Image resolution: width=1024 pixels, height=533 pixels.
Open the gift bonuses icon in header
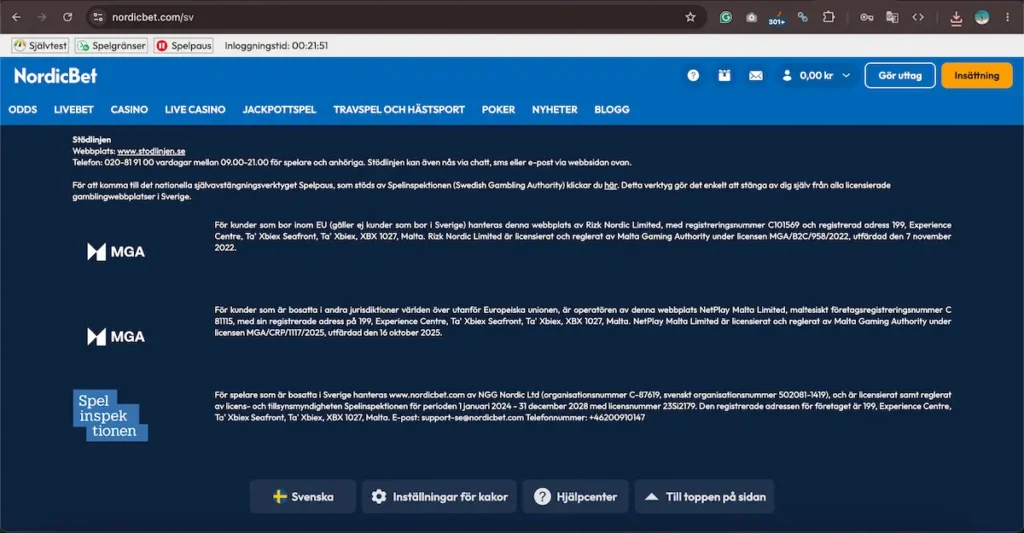click(x=724, y=76)
